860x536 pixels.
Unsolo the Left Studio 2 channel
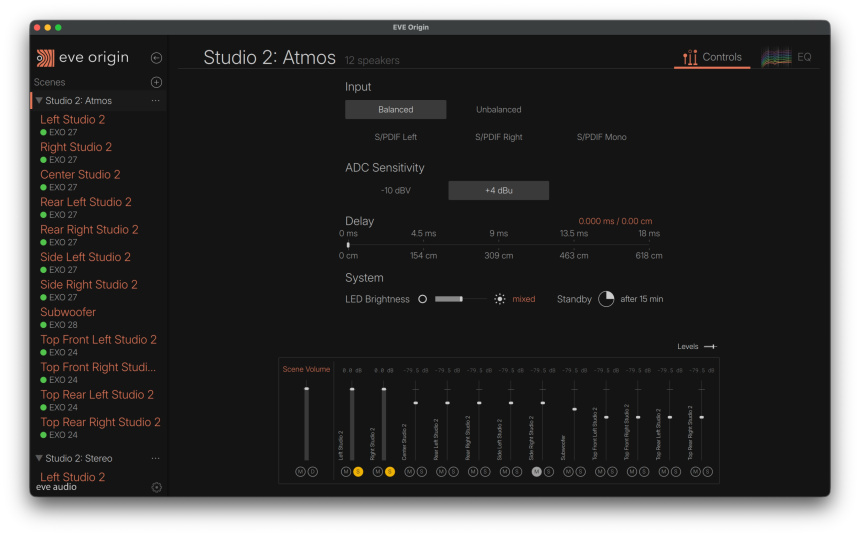pyautogui.click(x=358, y=472)
